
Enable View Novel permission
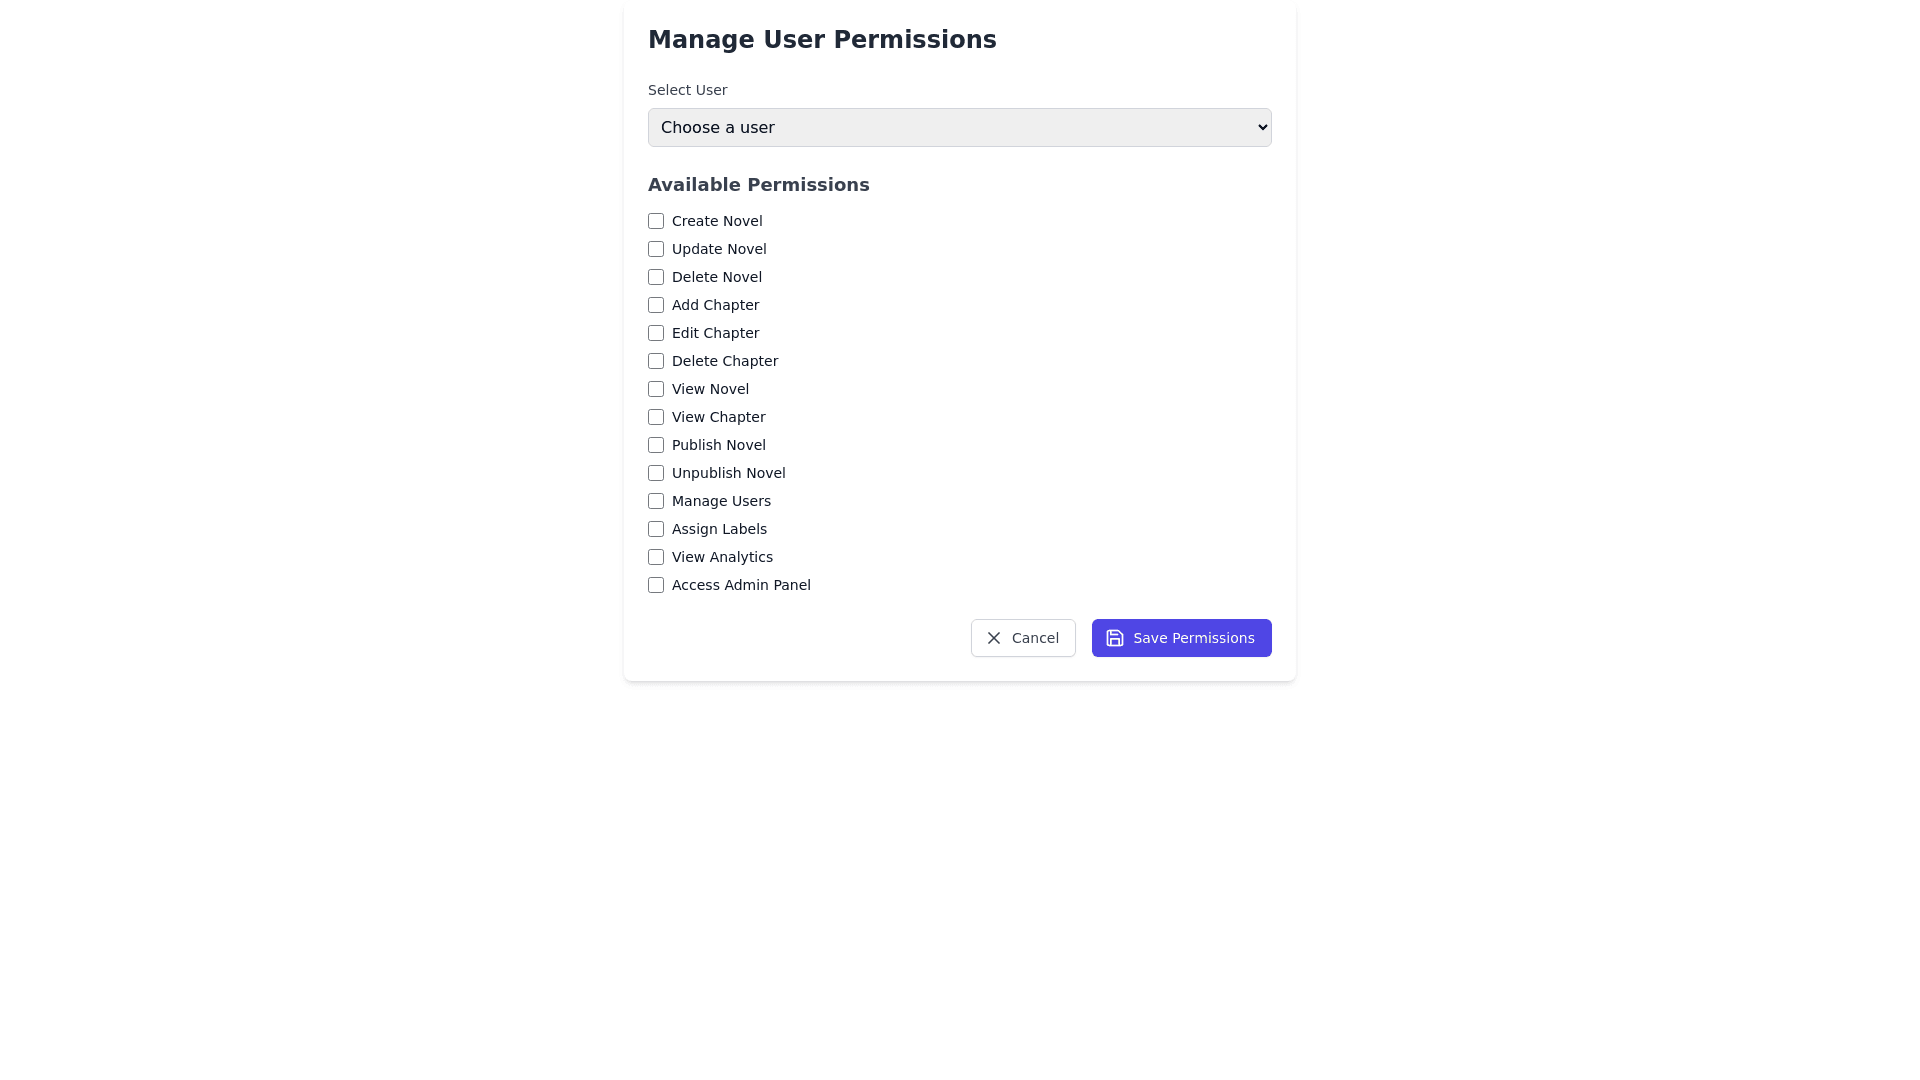tap(656, 389)
